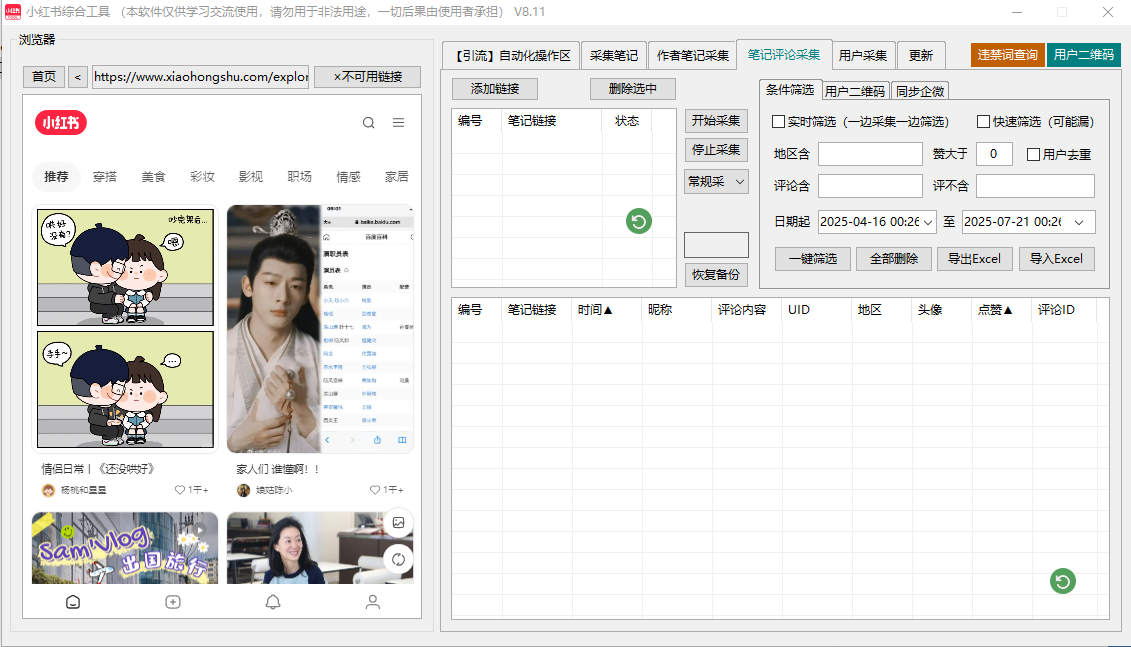
Task: Enable 实时筛选 real-time filtering
Action: click(x=777, y=120)
